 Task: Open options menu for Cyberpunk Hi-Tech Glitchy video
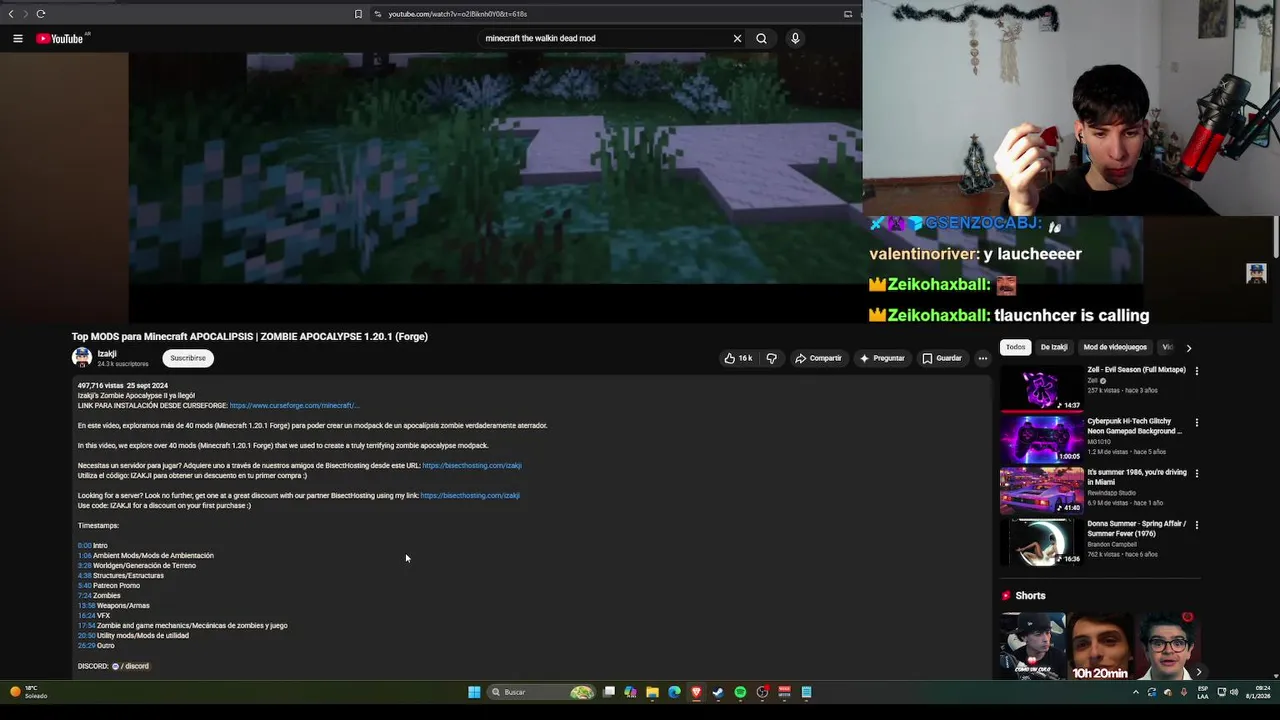tap(1197, 422)
